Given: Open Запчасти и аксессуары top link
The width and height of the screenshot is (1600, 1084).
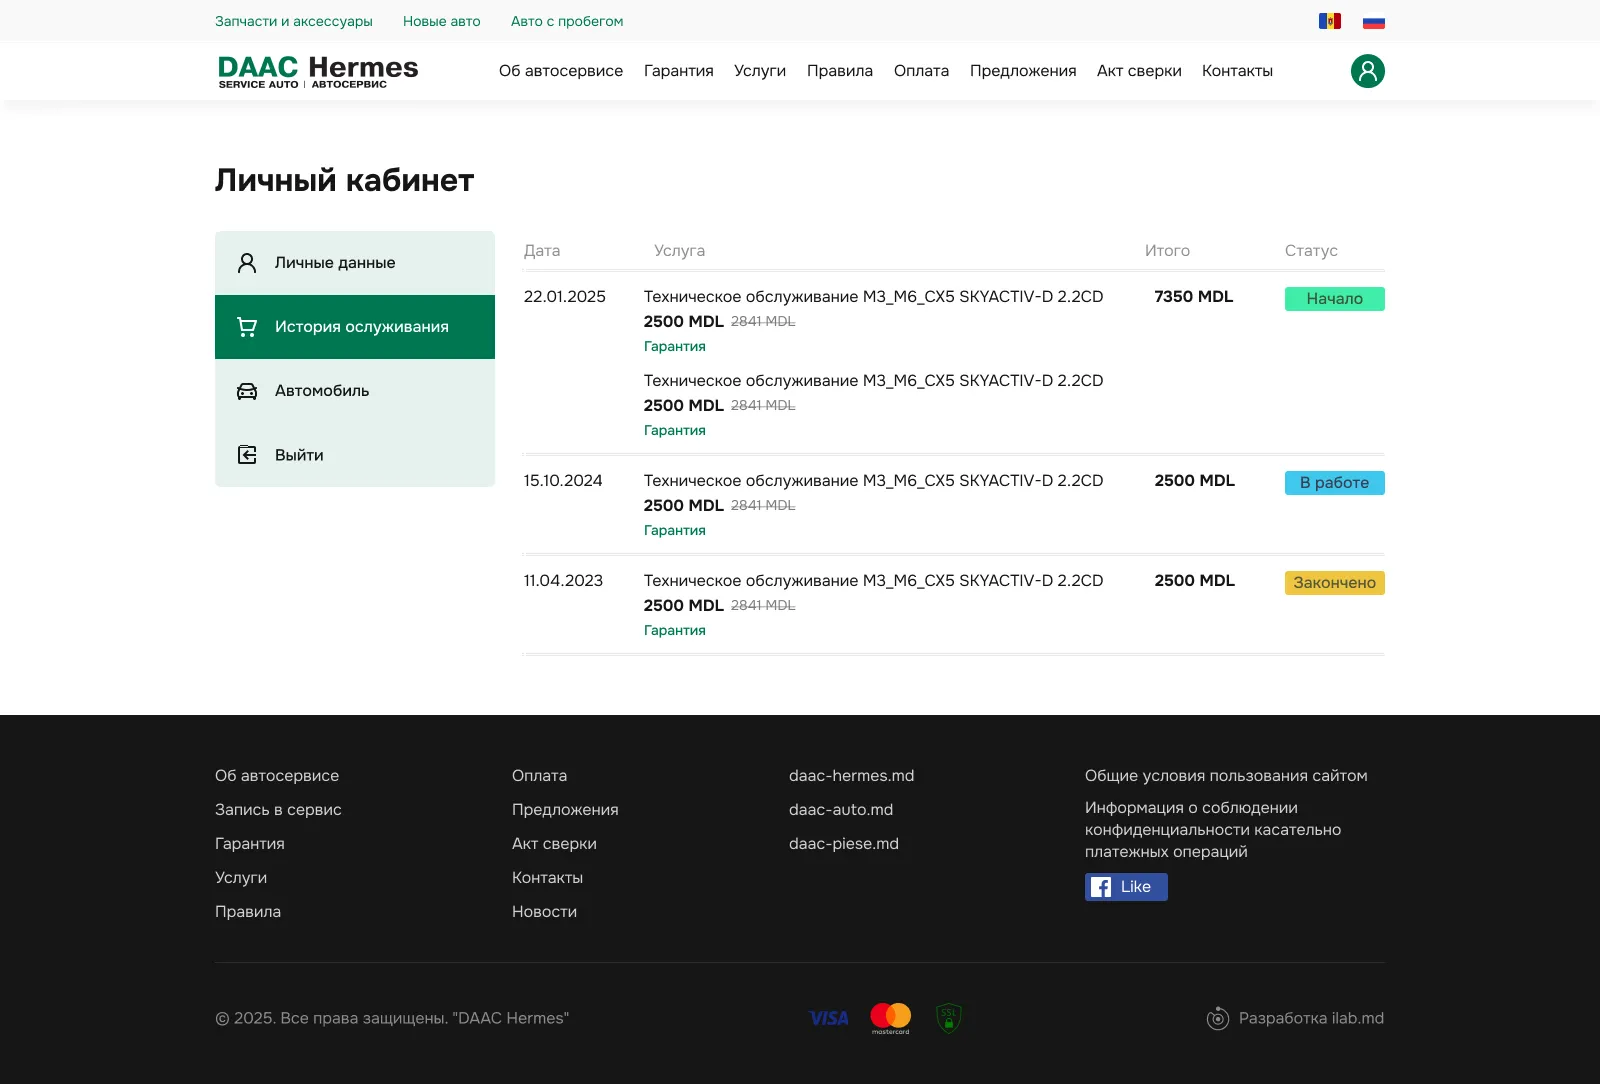Looking at the screenshot, I should [x=294, y=21].
